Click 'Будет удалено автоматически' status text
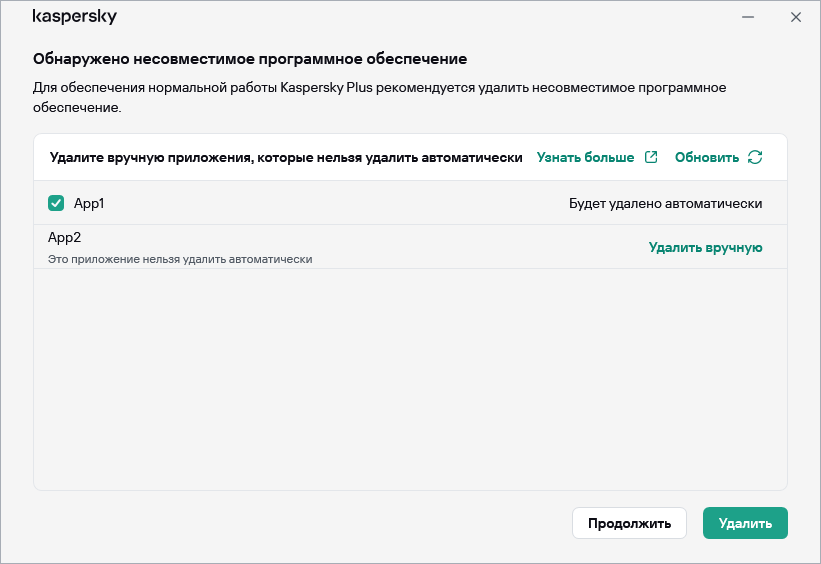Image resolution: width=821 pixels, height=564 pixels. click(x=665, y=204)
